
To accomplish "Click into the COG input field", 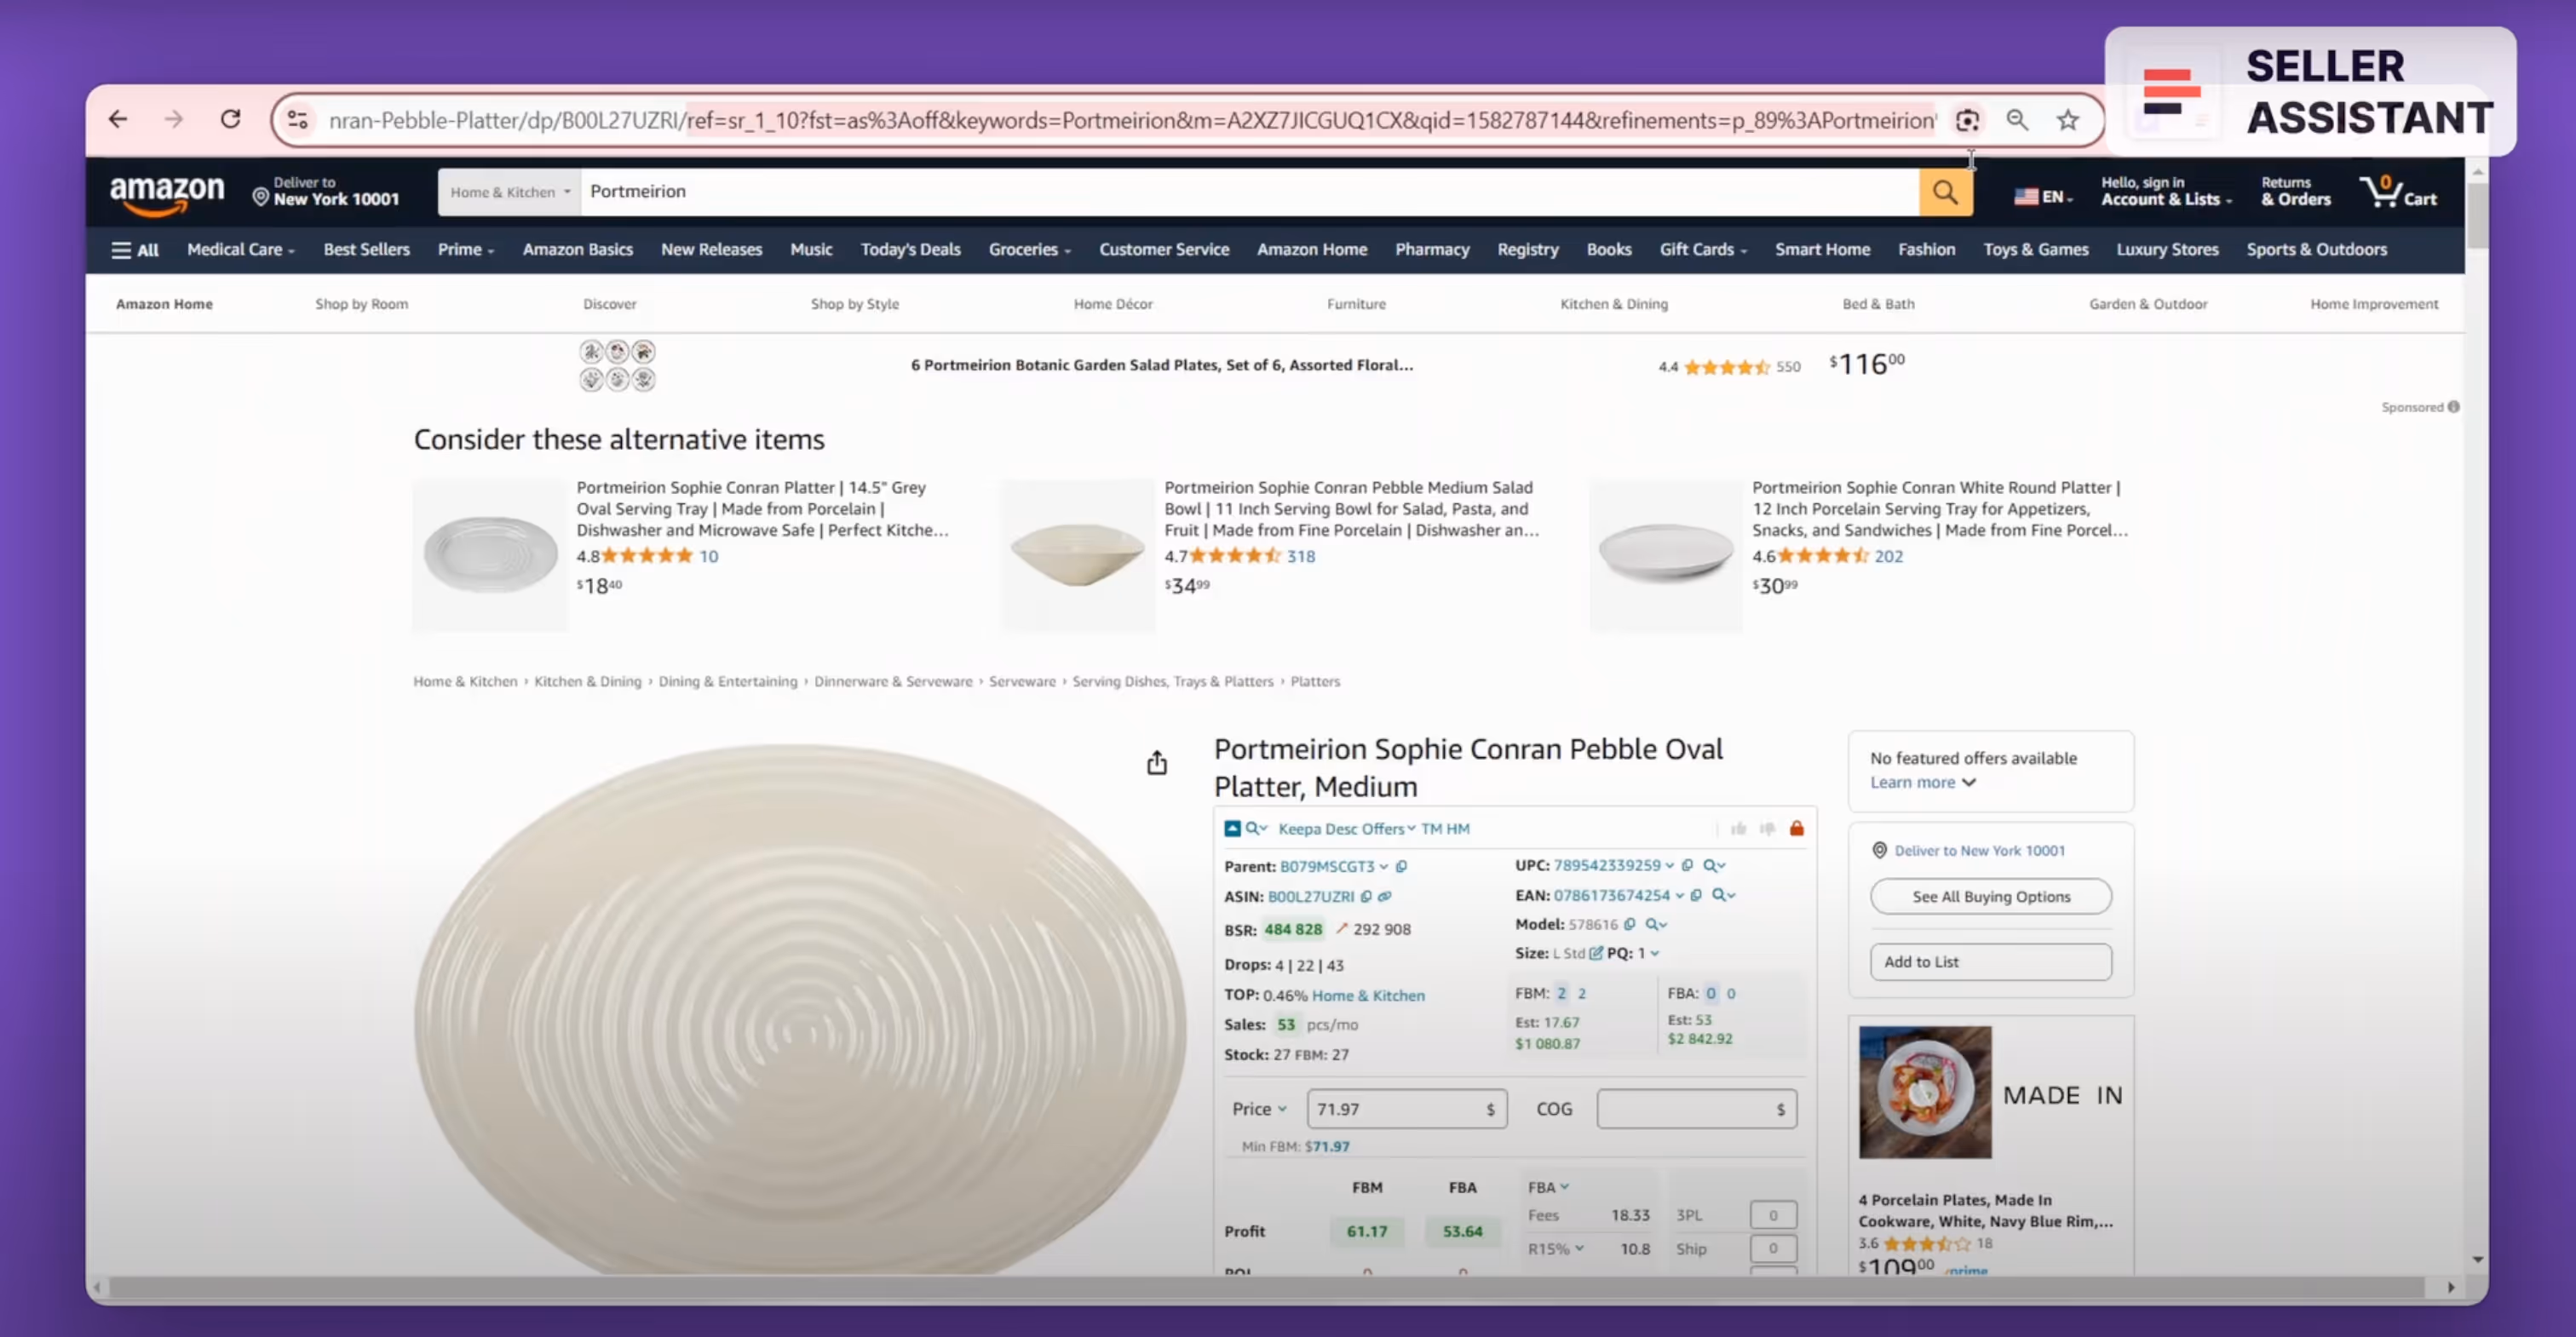I will (x=1696, y=1109).
